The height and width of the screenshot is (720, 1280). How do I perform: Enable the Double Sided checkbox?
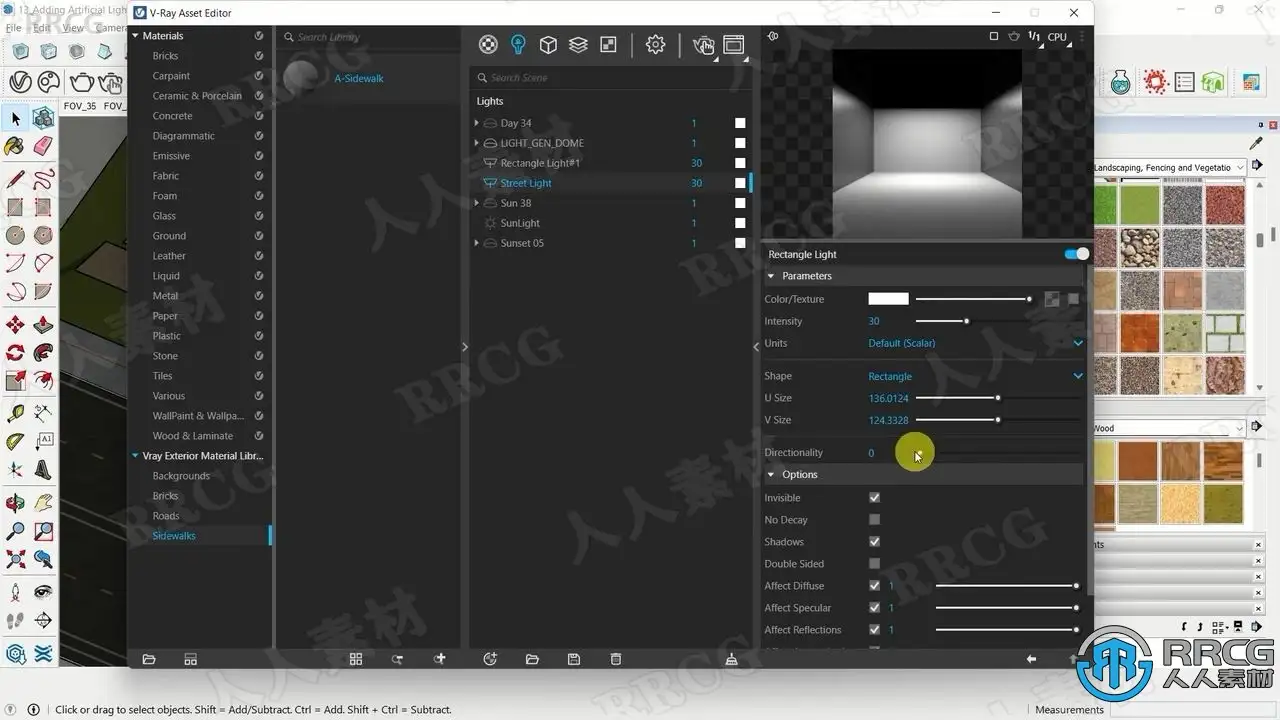tap(875, 564)
